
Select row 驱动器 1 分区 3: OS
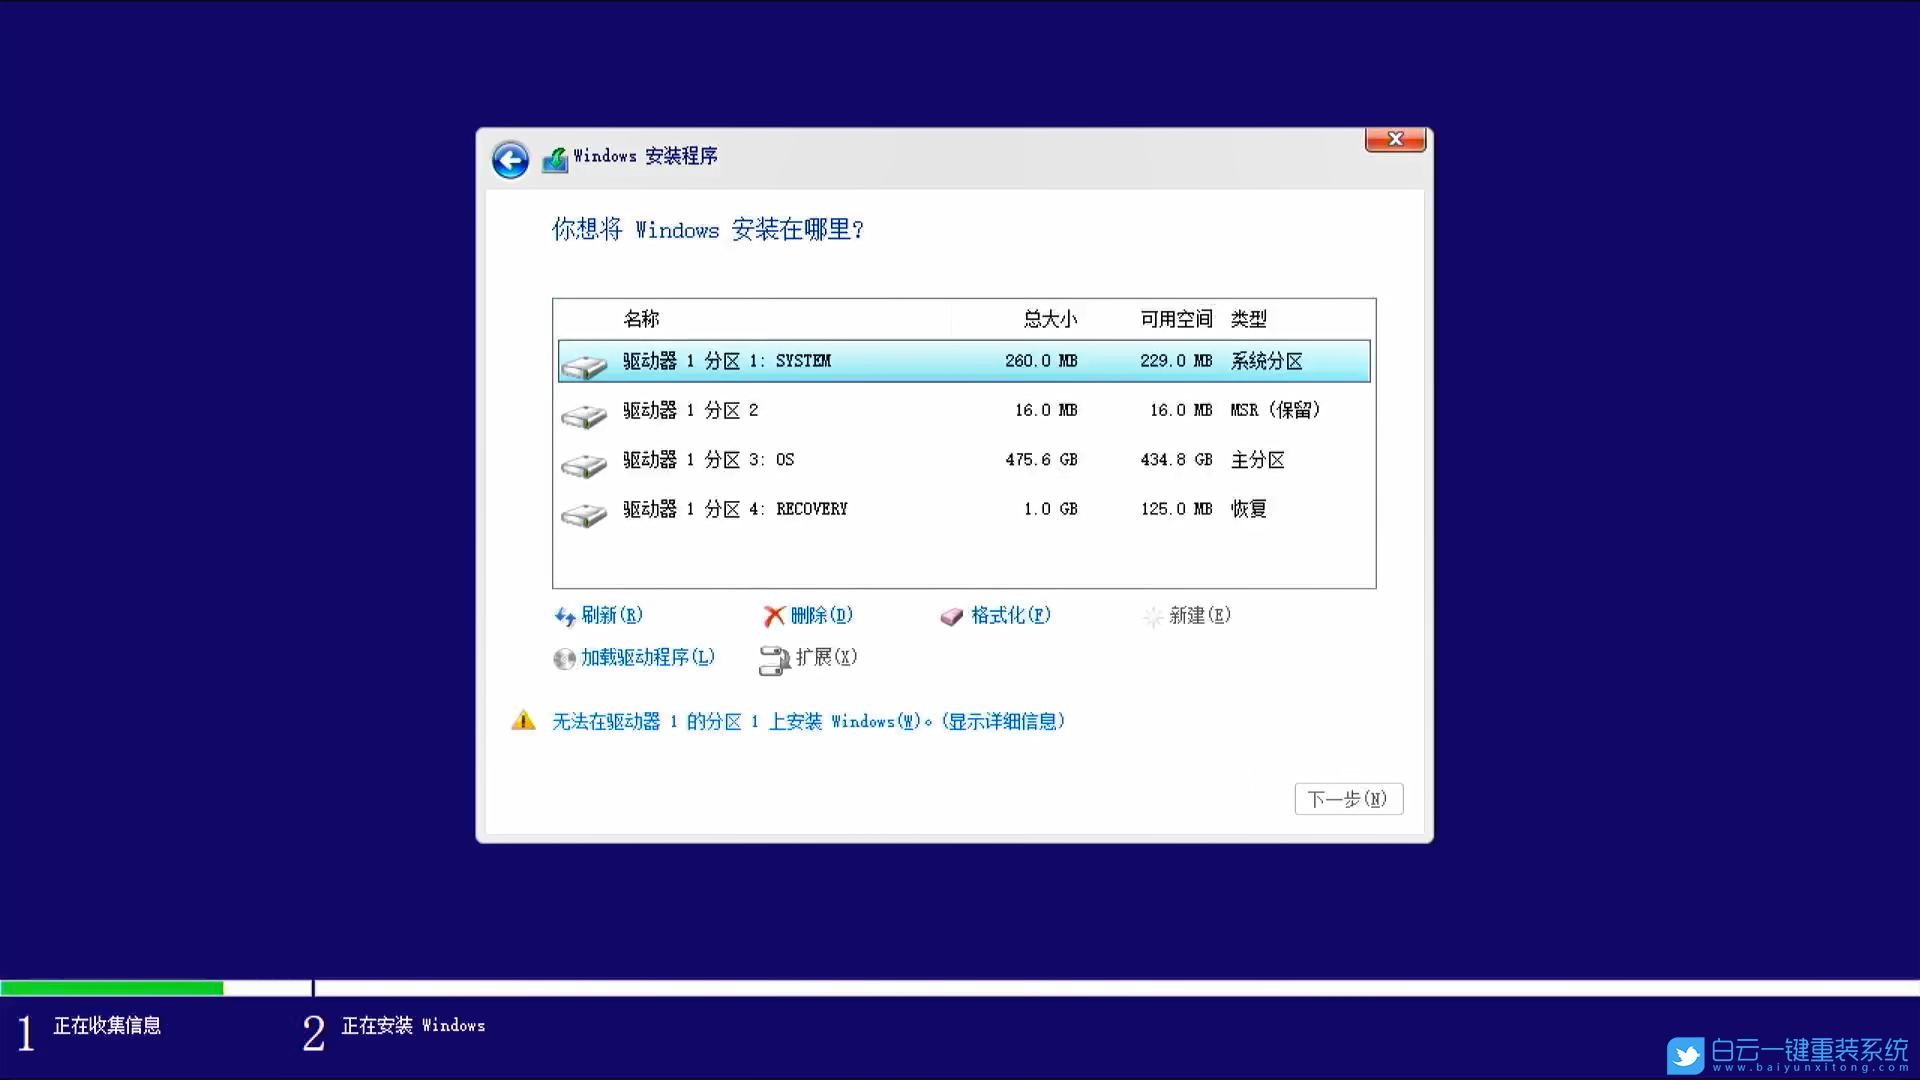[x=964, y=460]
